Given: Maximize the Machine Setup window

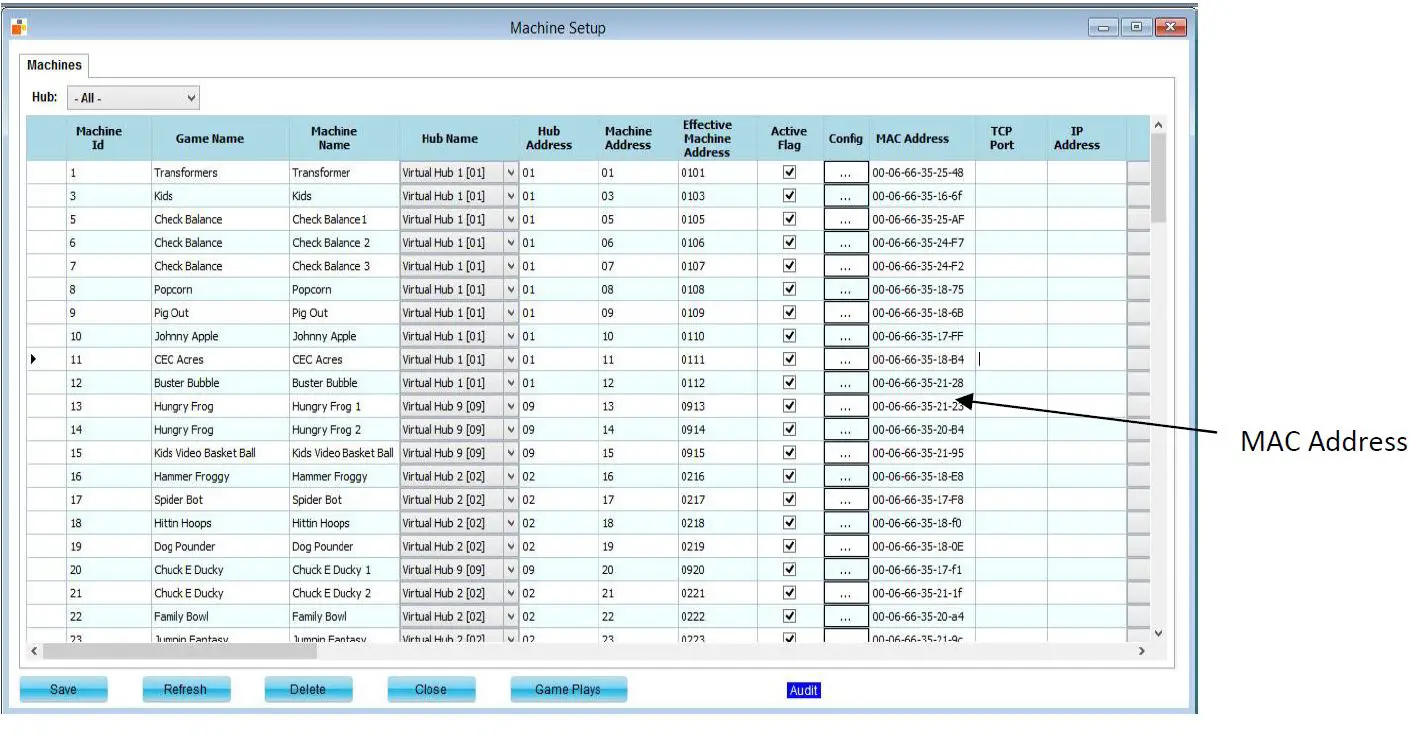Looking at the screenshot, I should coord(1137,28).
